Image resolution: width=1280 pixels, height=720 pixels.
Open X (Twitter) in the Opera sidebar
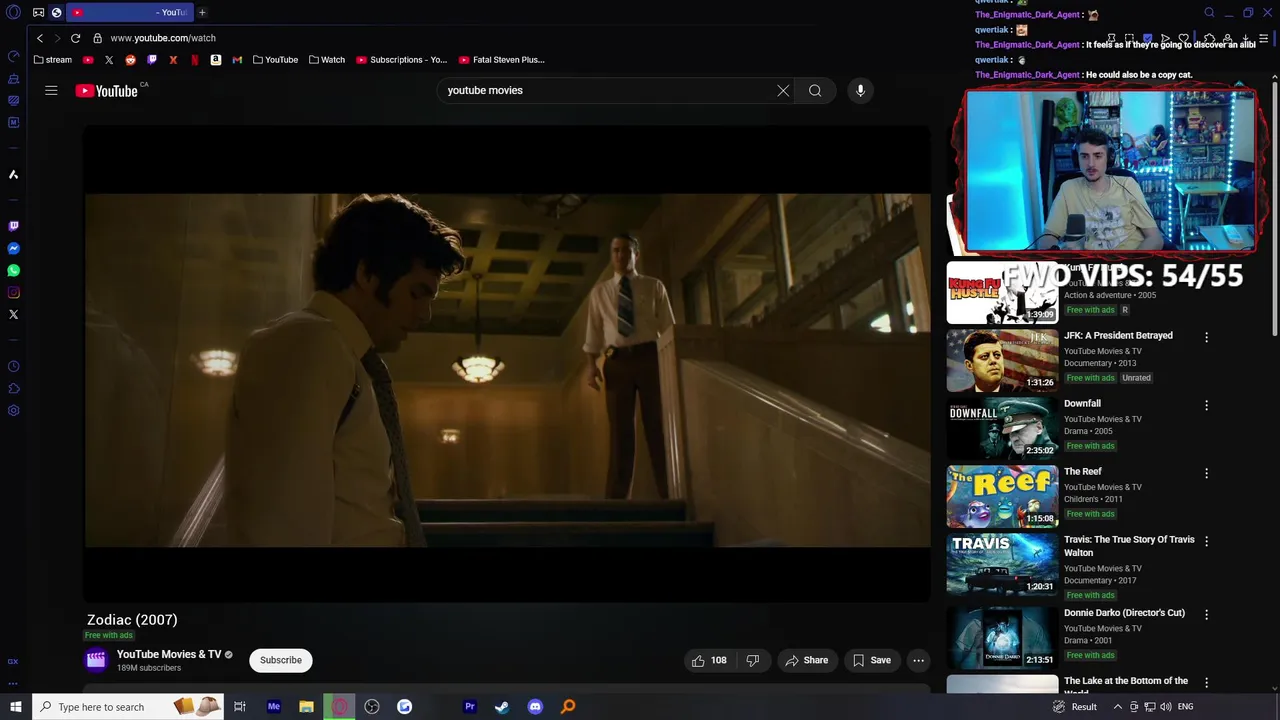pyautogui.click(x=13, y=314)
